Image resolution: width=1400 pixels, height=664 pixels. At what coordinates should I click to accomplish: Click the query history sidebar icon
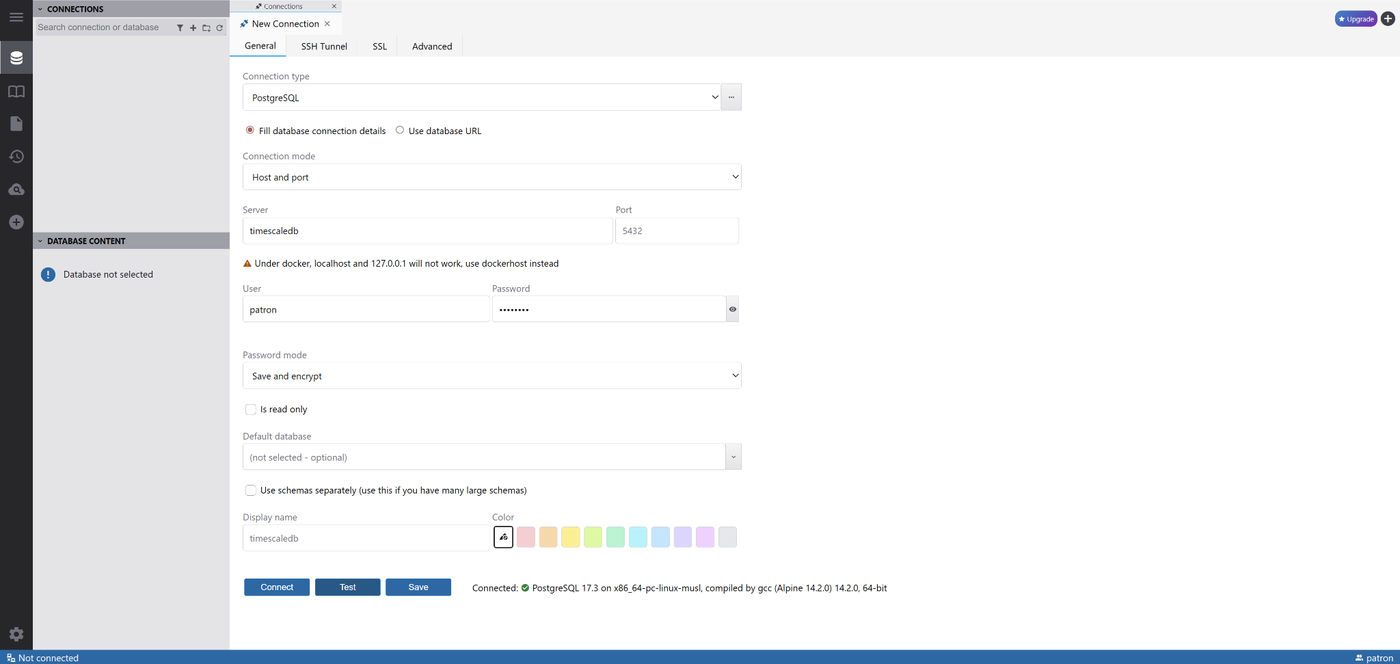point(16,156)
